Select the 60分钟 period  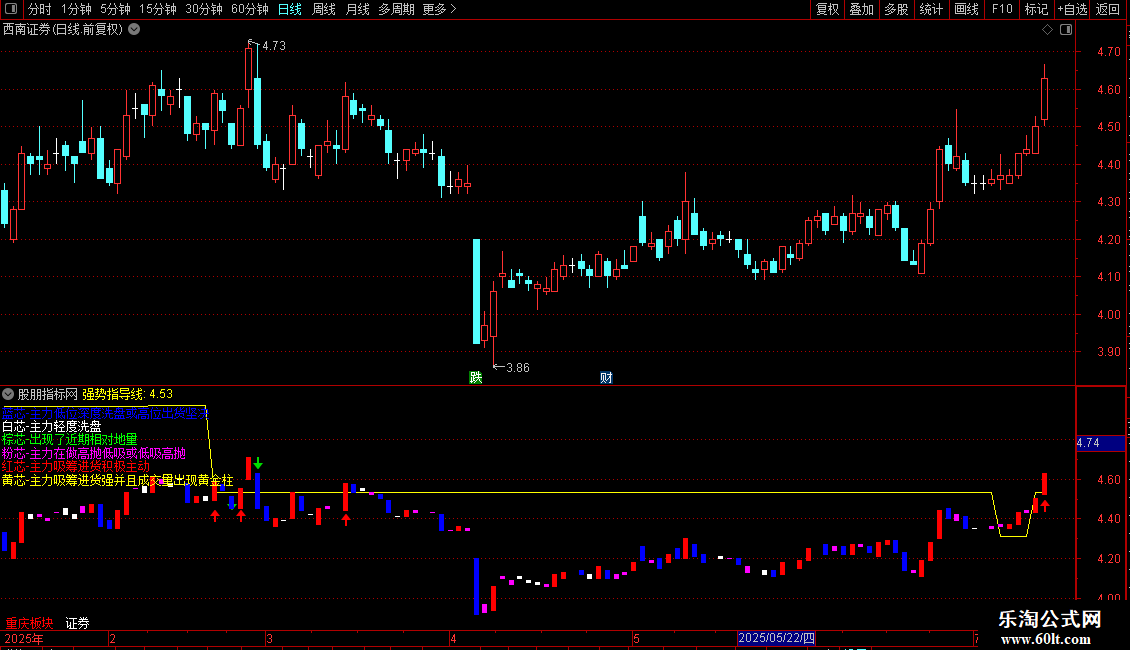click(x=250, y=9)
